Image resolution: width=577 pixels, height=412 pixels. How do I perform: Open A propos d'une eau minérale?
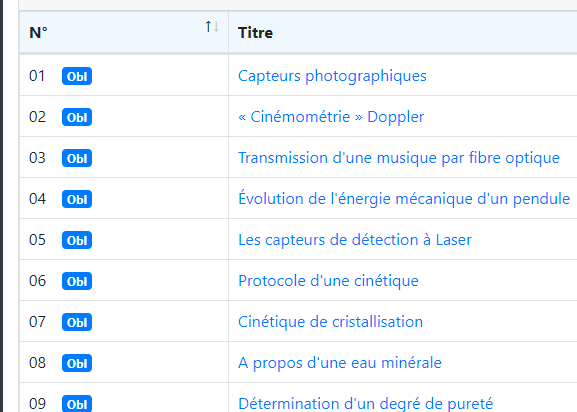point(340,363)
